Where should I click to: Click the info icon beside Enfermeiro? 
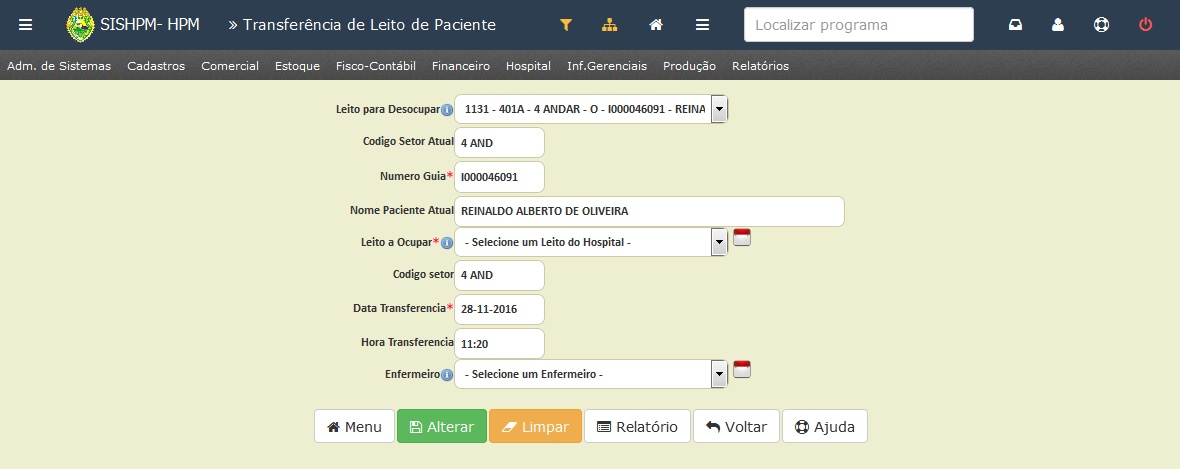pos(447,375)
